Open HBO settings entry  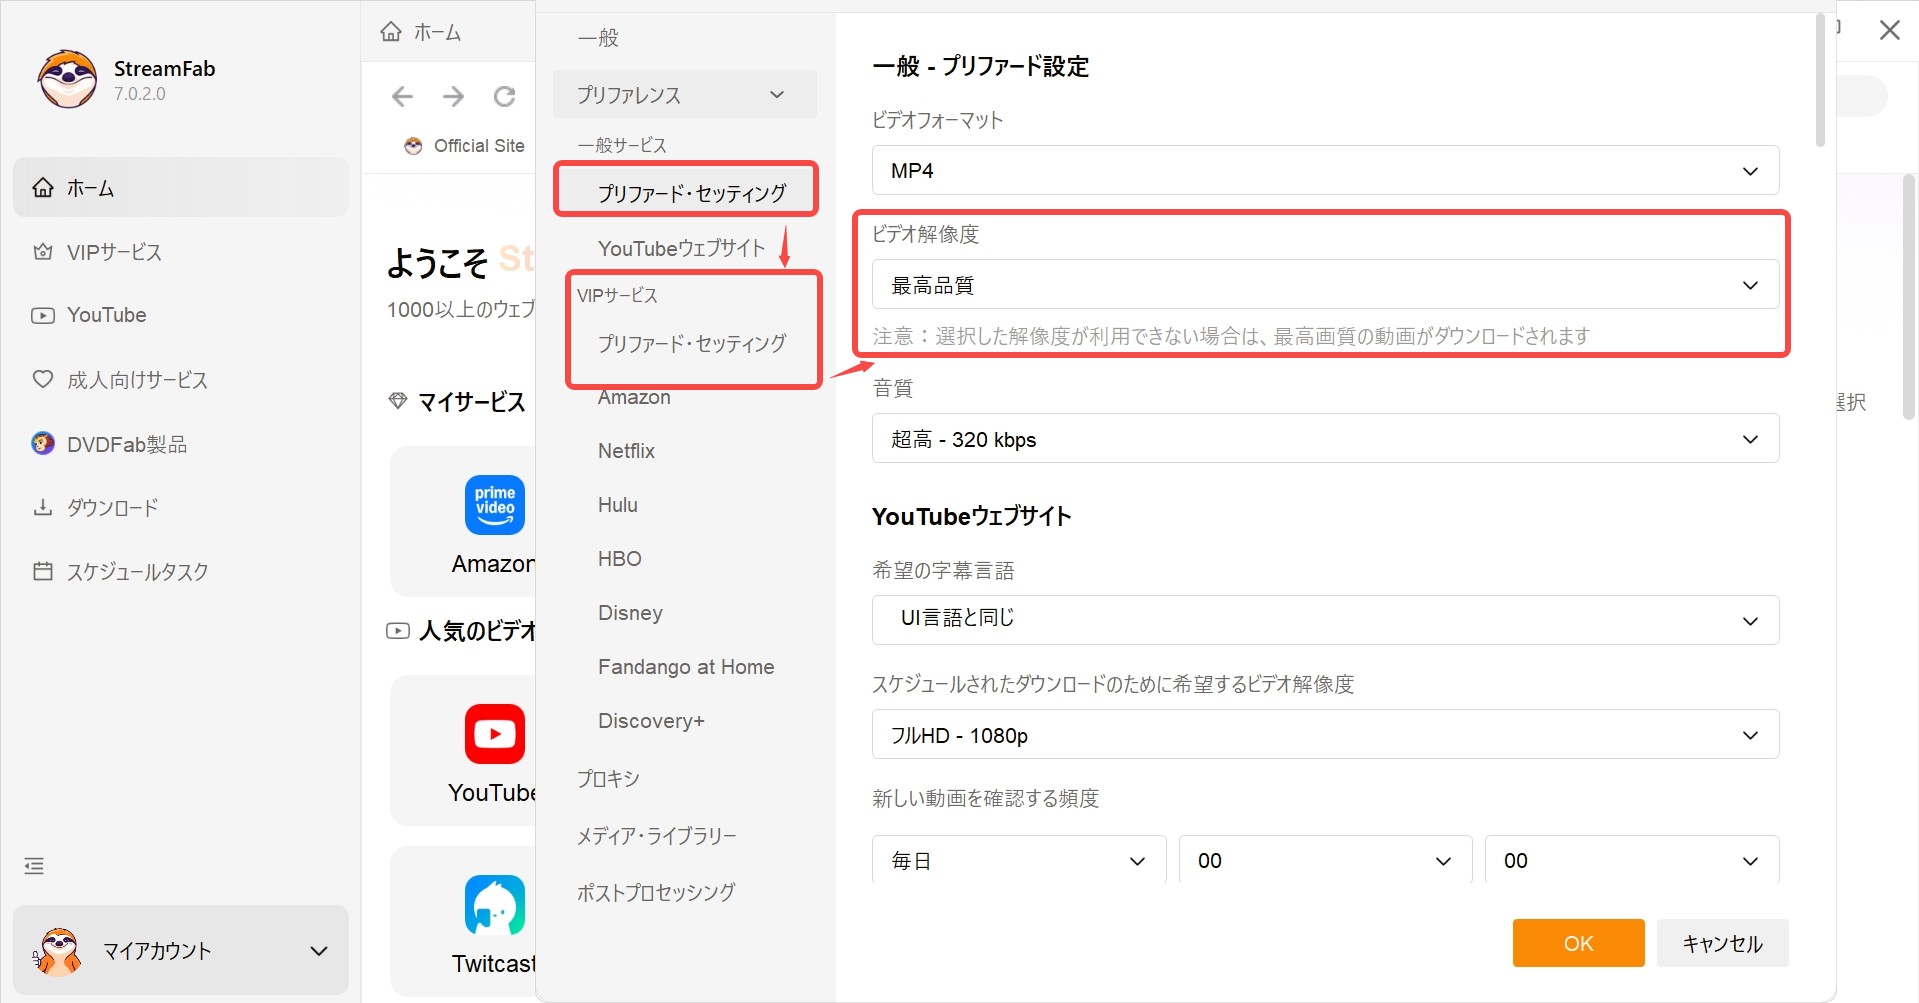pos(619,559)
